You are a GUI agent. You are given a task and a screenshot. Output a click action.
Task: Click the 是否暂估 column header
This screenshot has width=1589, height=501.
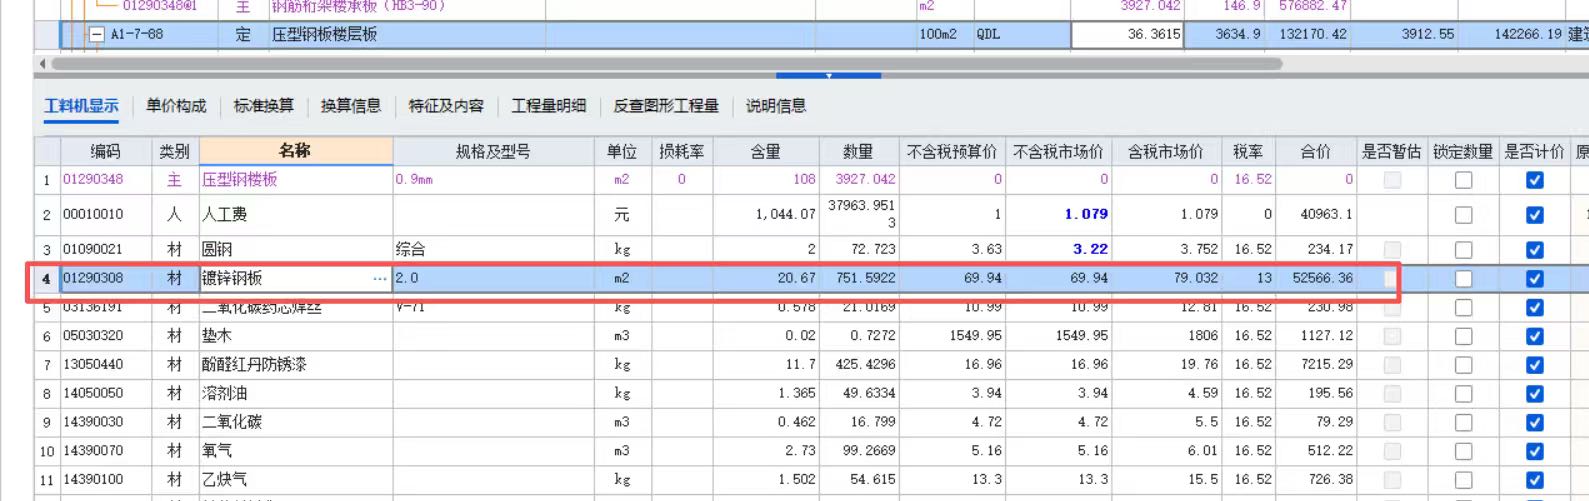[1391, 151]
